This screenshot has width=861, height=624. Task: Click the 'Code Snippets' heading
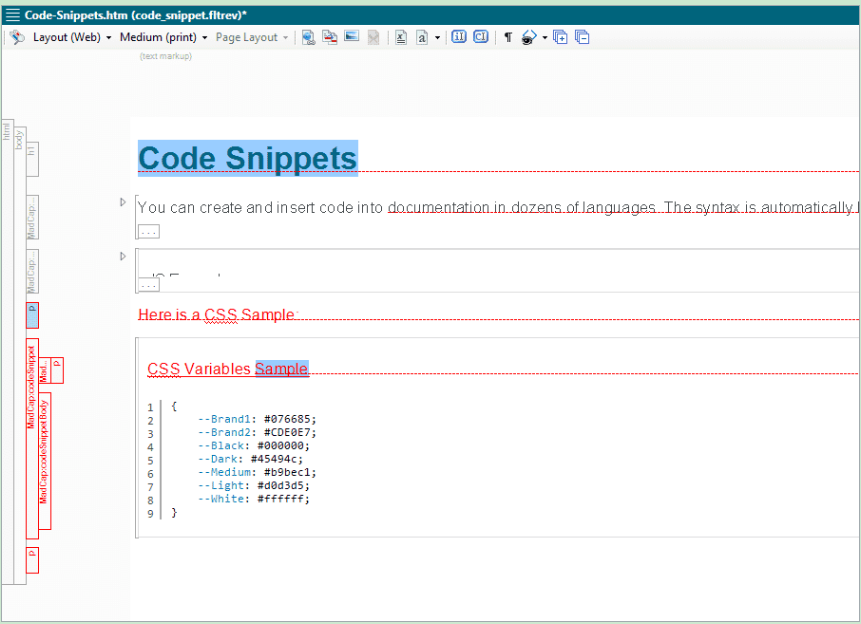pyautogui.click(x=248, y=158)
